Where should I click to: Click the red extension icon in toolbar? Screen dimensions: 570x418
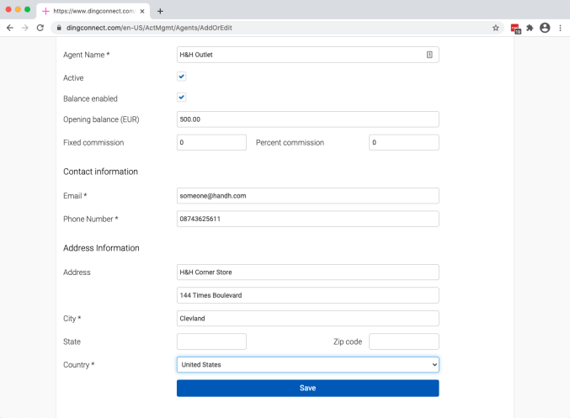(x=515, y=28)
